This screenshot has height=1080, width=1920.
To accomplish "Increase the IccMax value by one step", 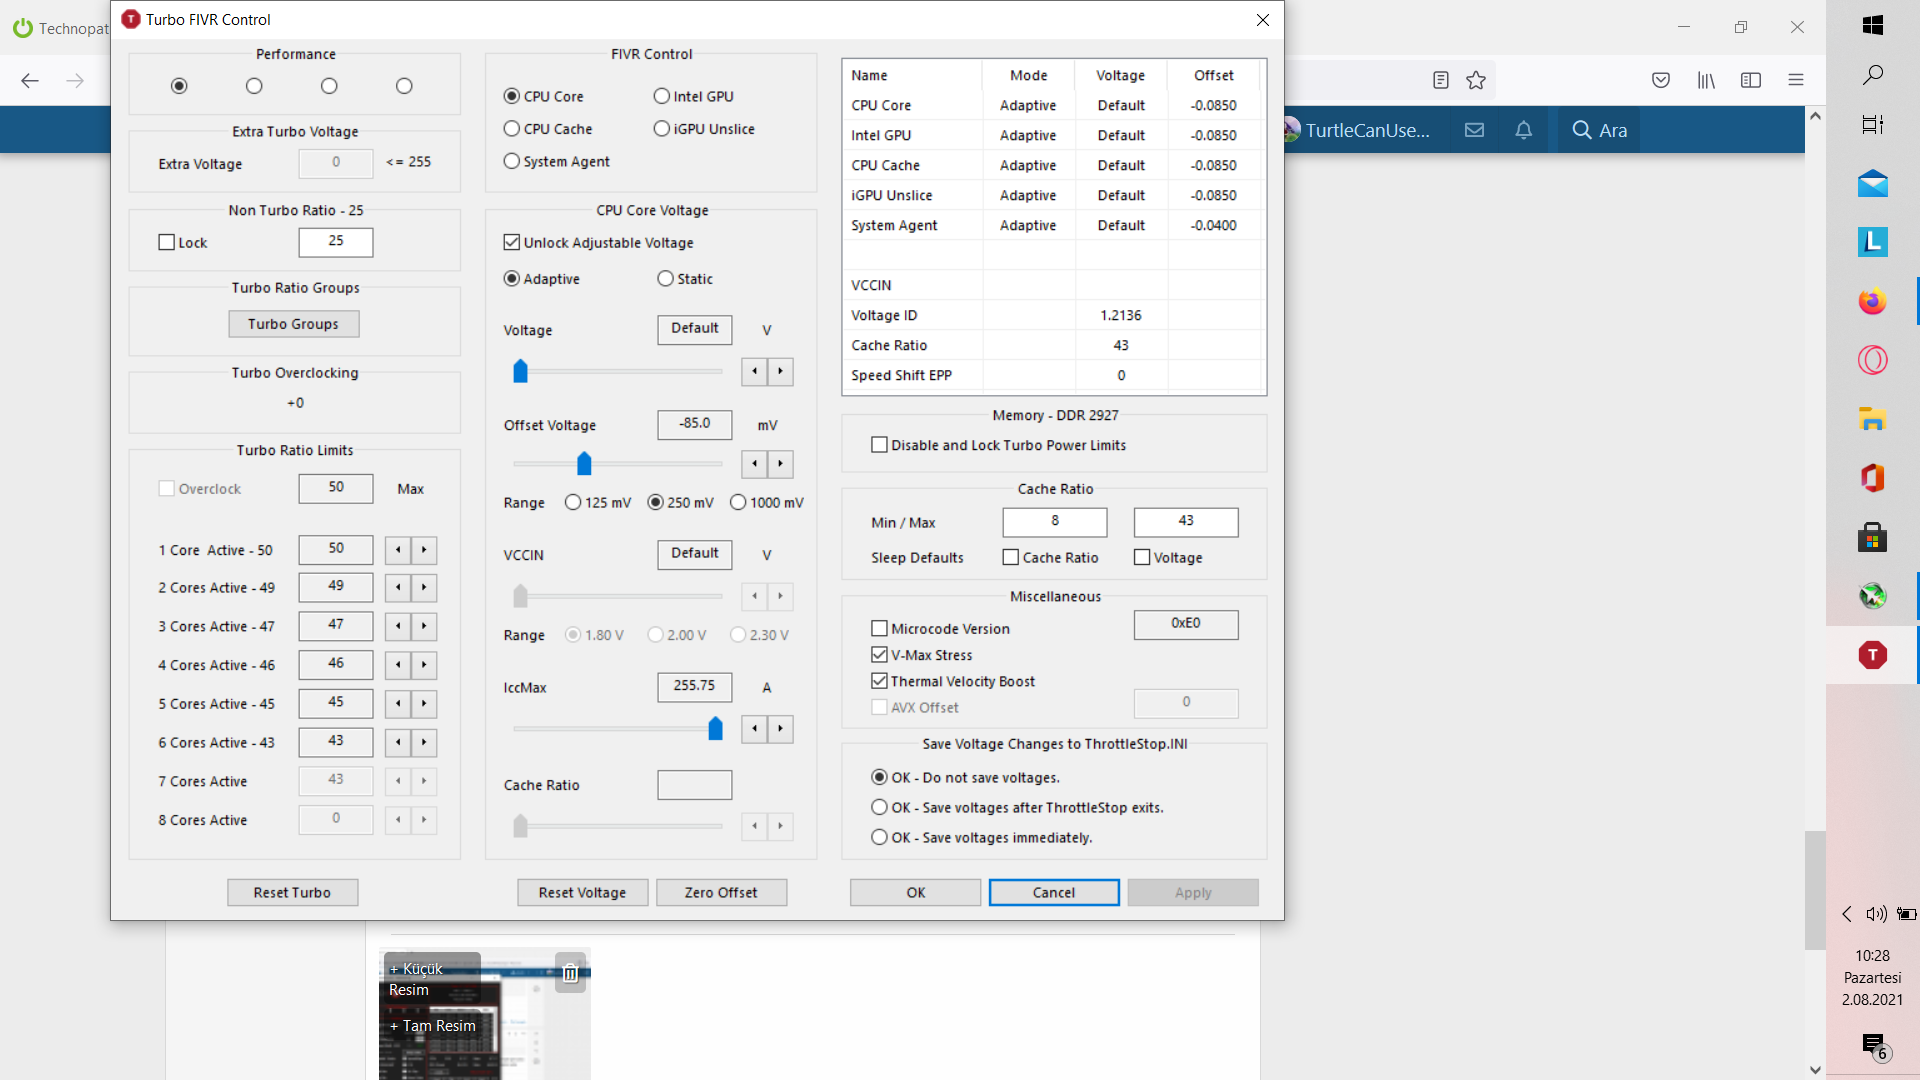I will point(780,729).
